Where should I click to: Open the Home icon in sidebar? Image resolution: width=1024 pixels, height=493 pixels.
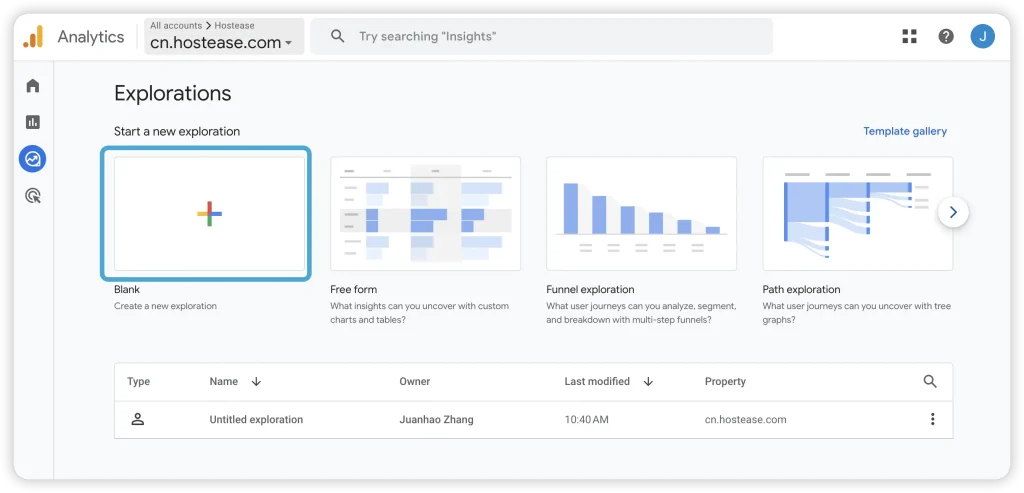click(x=33, y=86)
